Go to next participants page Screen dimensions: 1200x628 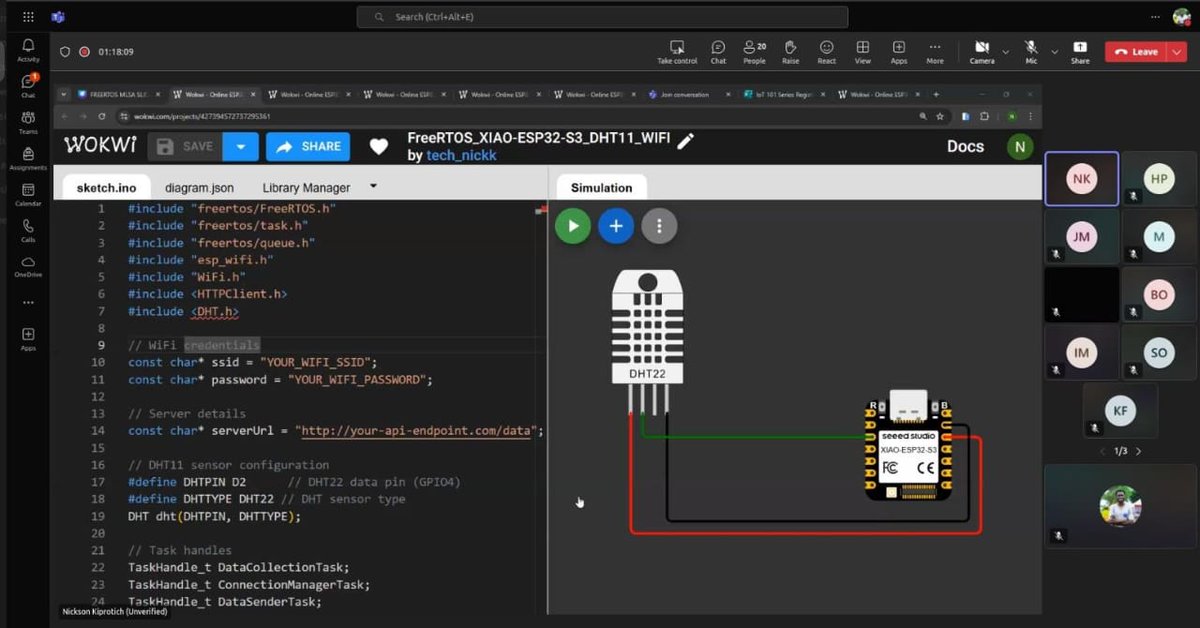1138,451
